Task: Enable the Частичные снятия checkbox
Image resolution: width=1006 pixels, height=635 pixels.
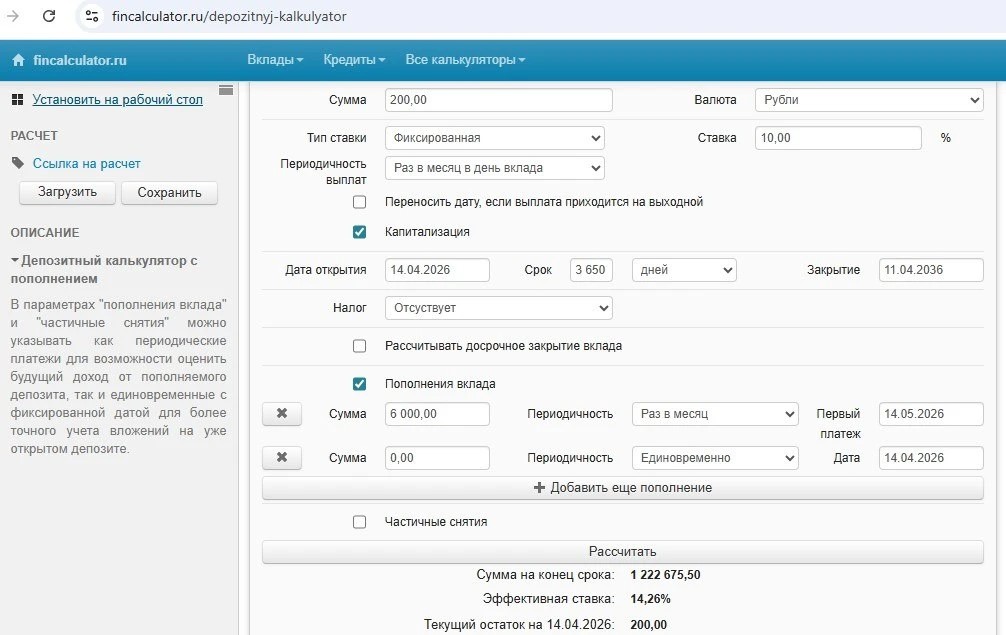Action: [x=360, y=522]
